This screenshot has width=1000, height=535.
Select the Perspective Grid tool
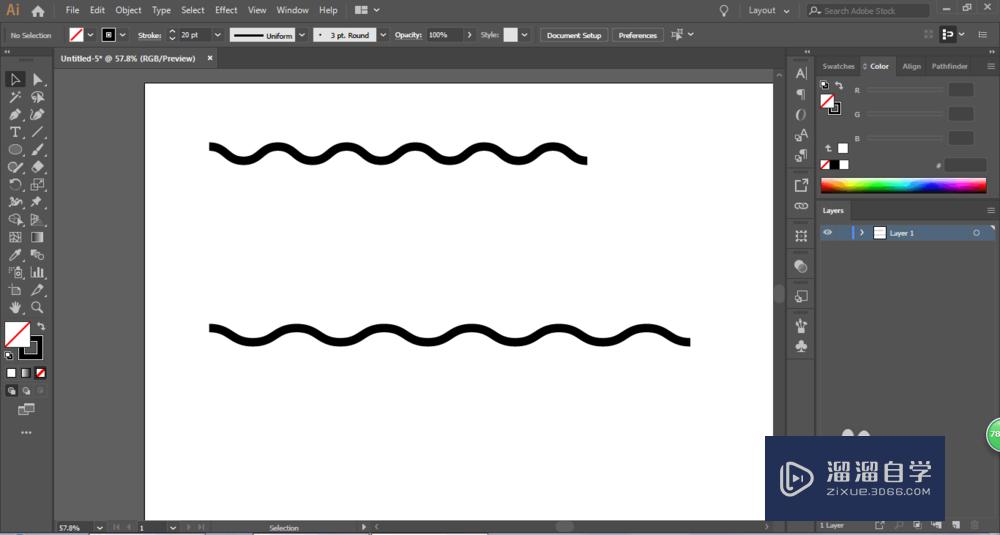coord(38,220)
